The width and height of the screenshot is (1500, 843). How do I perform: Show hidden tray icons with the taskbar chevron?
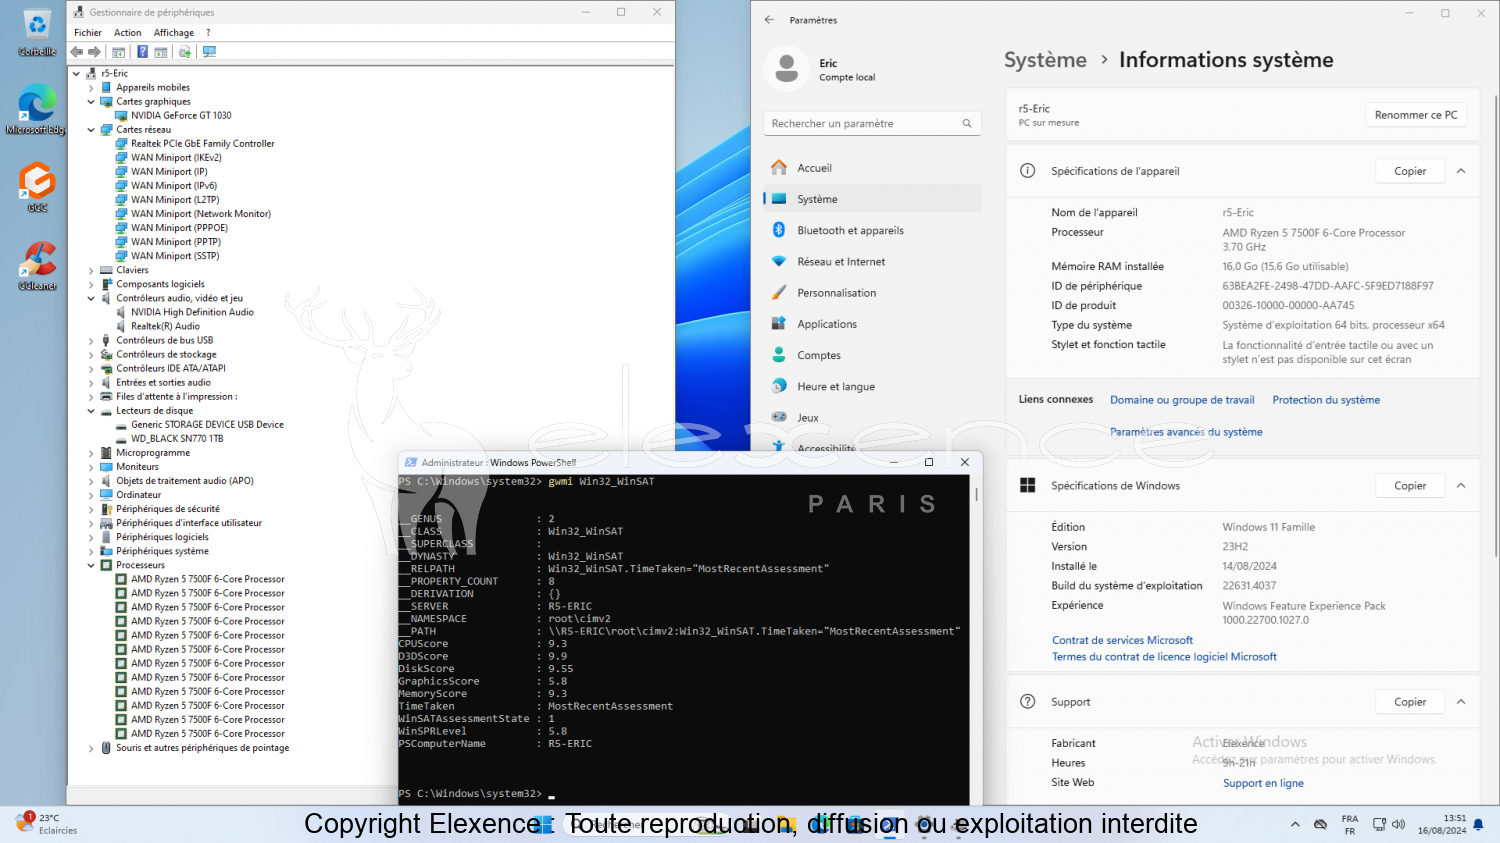1295,825
